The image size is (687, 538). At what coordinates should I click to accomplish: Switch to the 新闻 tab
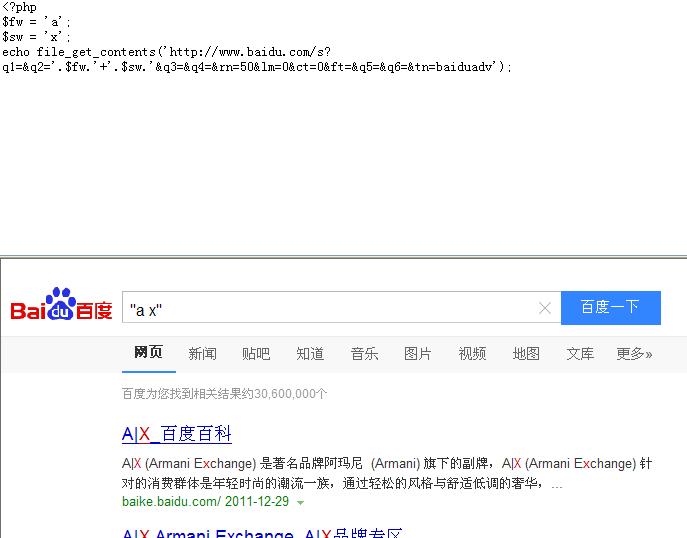click(202, 353)
